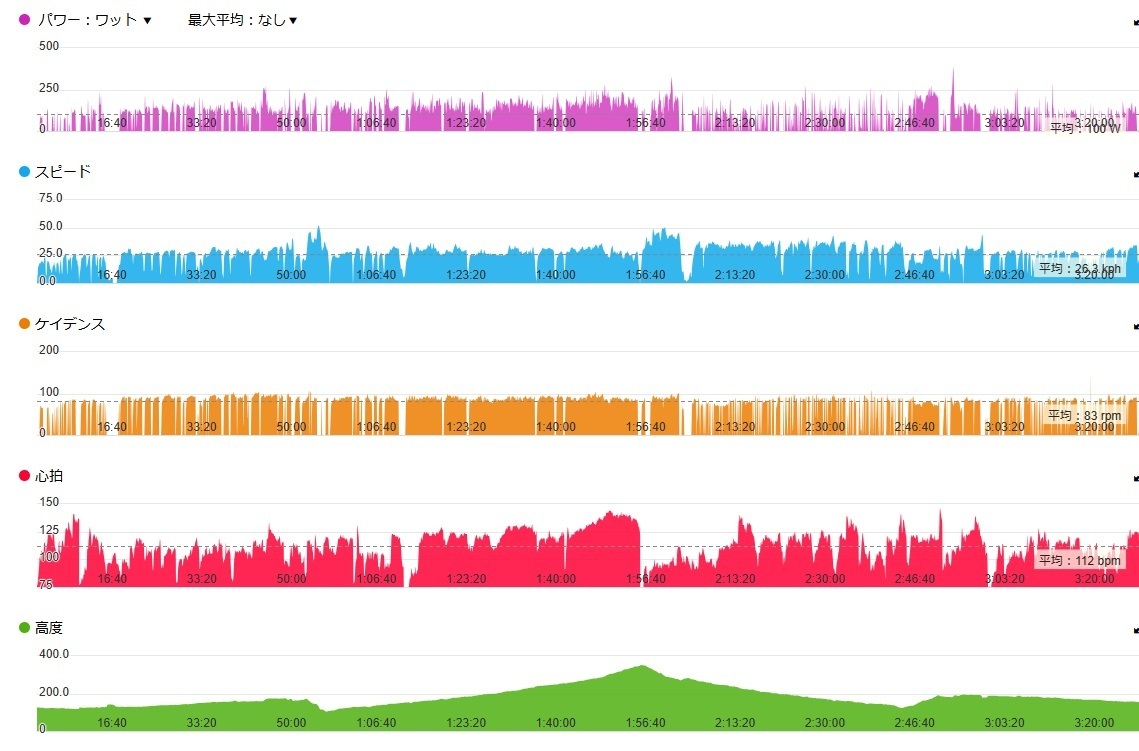
Task: Expand the power chart with its arrow icon
Action: (1135, 22)
